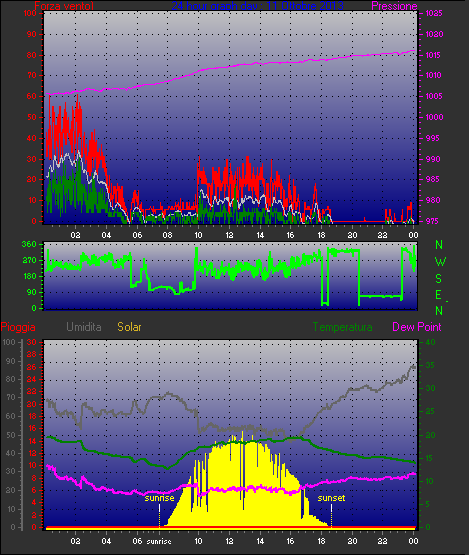Click the 'sunrise' label on the bottom time axis
Viewport: 469px width, 555px height.
tap(159, 541)
